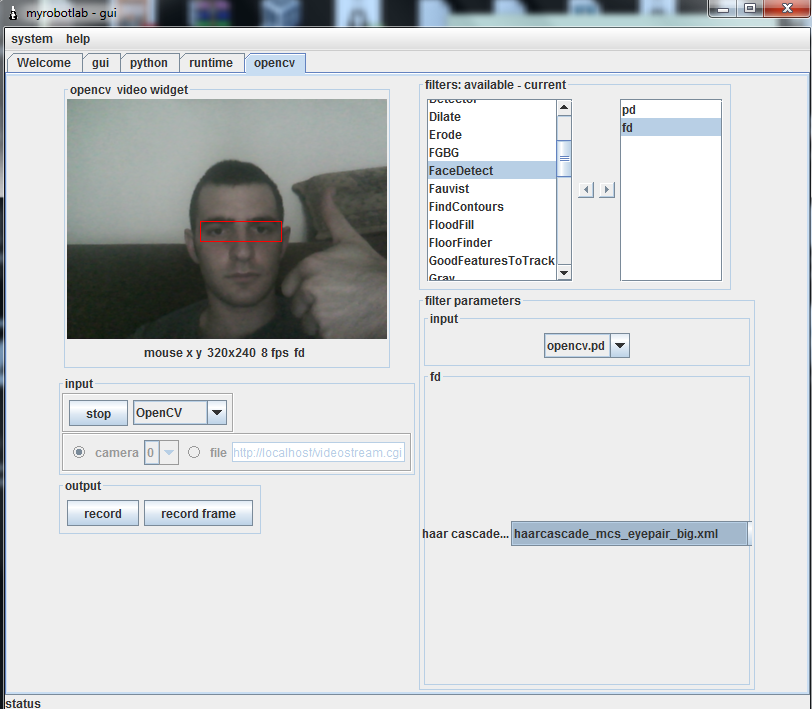Select FGBG in available filters

(x=492, y=153)
